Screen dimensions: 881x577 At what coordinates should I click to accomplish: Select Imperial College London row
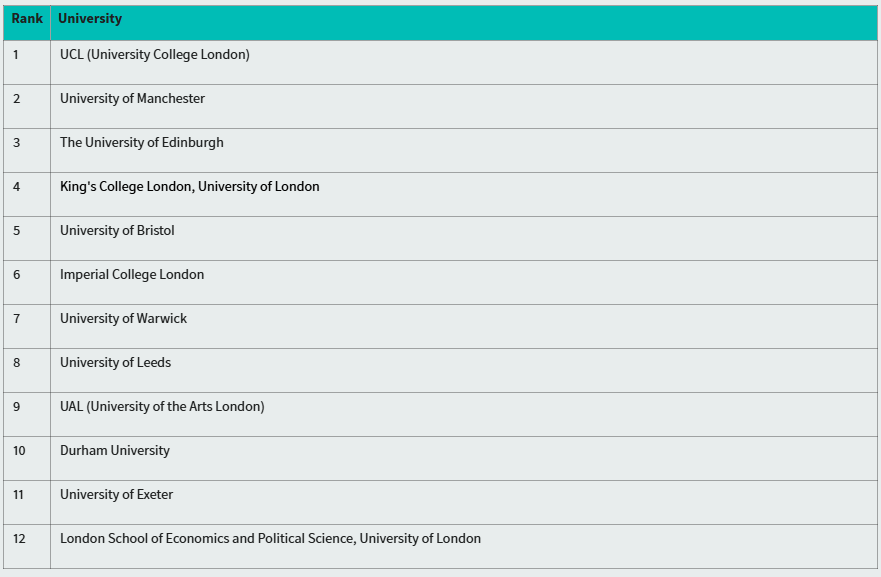(x=440, y=283)
